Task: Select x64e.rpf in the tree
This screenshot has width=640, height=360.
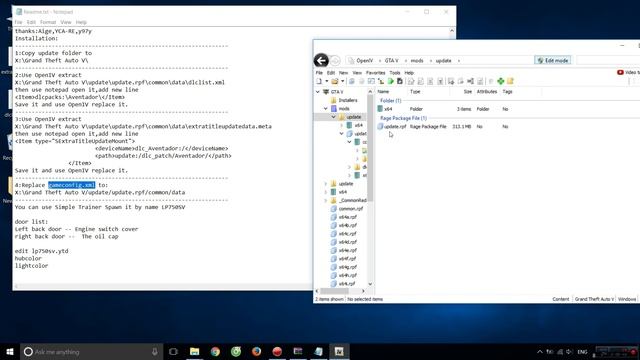Action: coord(348,250)
